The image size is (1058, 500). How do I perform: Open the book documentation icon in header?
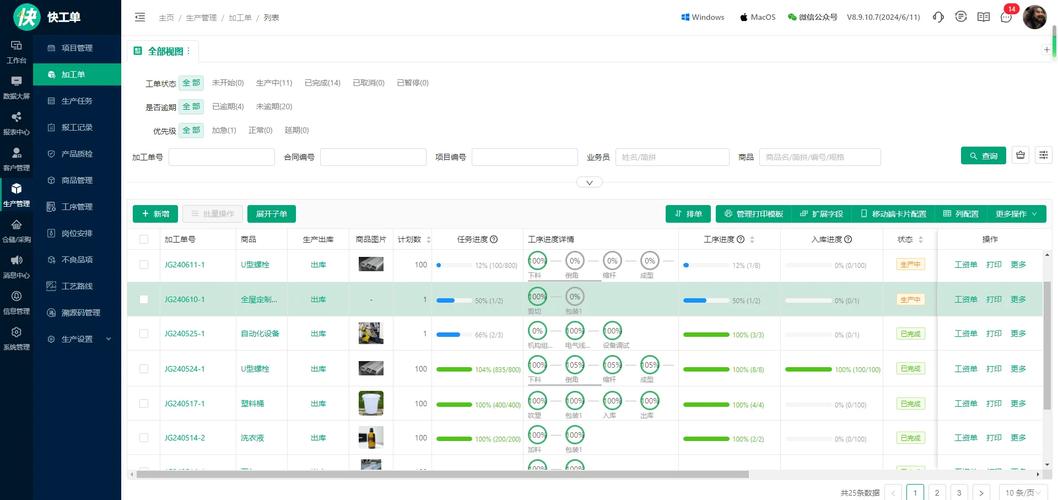(984, 17)
